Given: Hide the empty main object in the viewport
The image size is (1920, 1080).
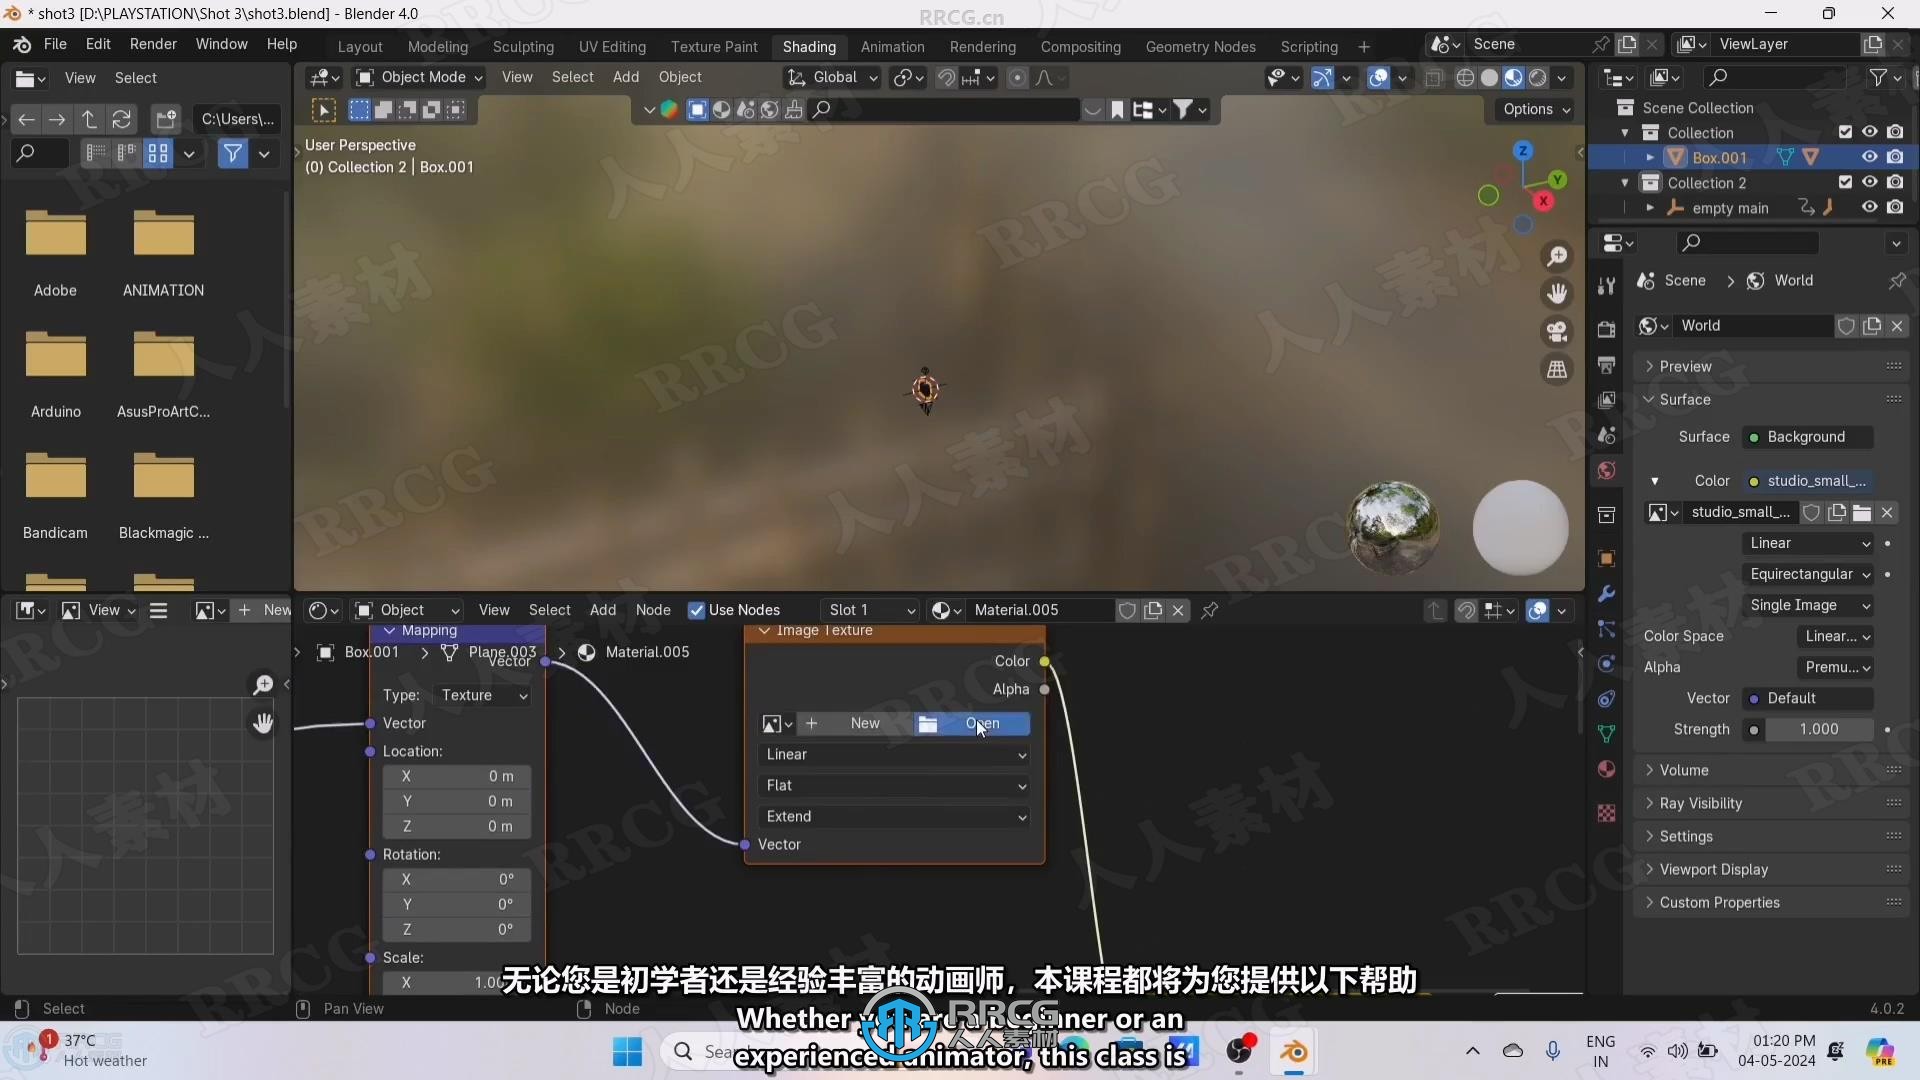Looking at the screenshot, I should point(1869,207).
